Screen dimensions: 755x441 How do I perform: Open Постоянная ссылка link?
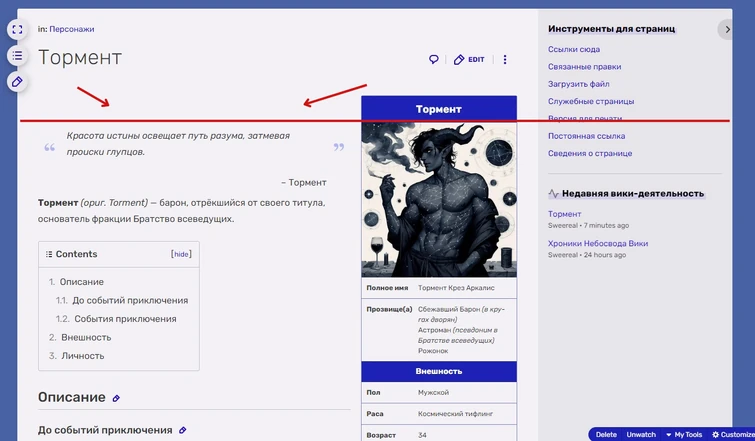click(586, 136)
